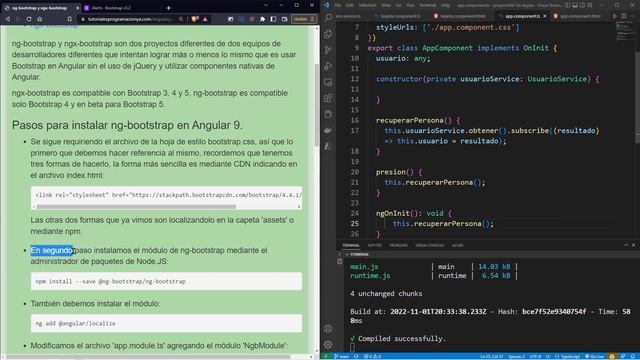The width and height of the screenshot is (640, 360).
Task: Toggle the bottom panel layout icon
Action: click(x=575, y=5)
